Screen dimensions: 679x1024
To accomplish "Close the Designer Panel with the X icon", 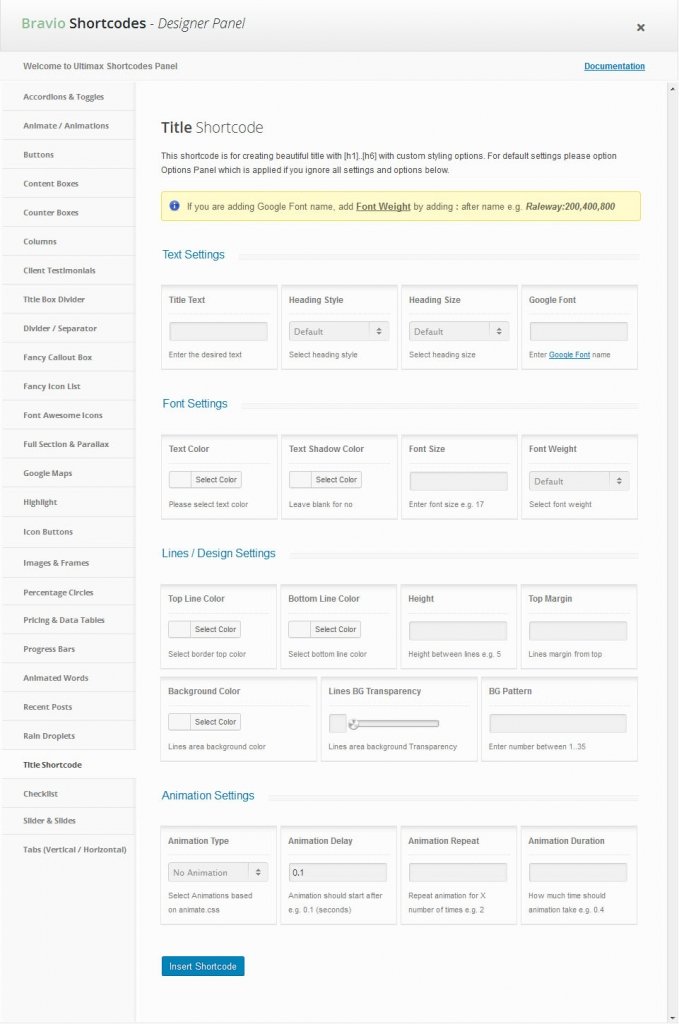I will 641,28.
